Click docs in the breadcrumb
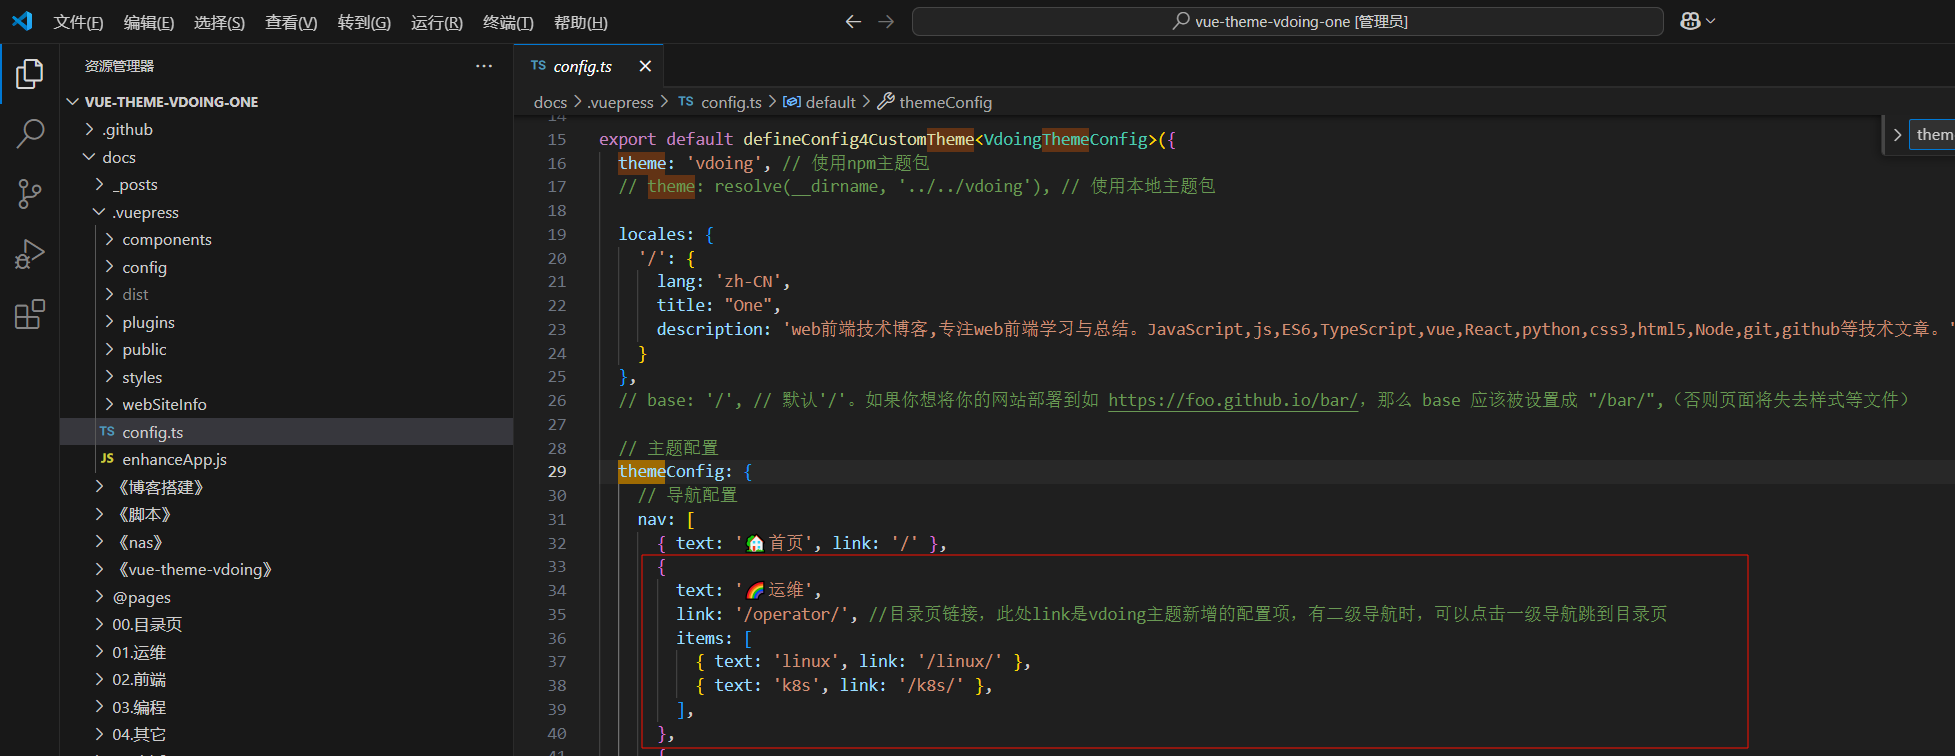Screen dimensions: 1955x756 pos(550,102)
